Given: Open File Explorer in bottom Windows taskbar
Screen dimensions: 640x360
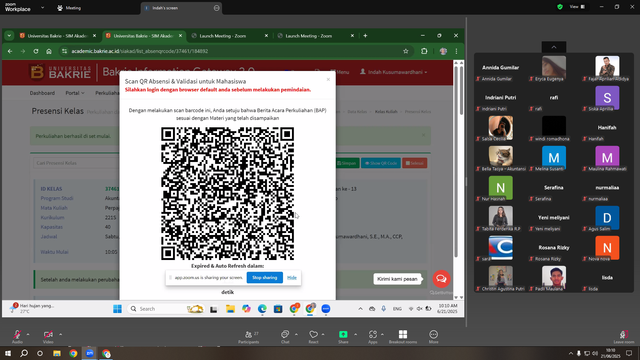Looking at the screenshot, I should click(x=57, y=353).
